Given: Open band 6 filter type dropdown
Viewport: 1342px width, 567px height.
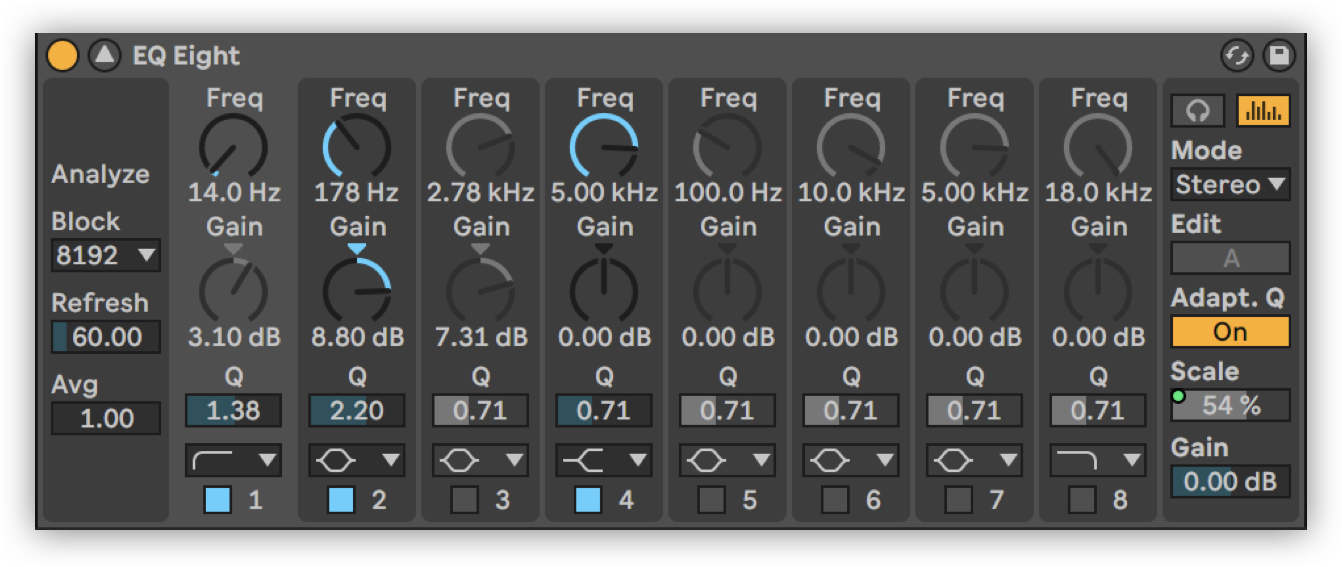Looking at the screenshot, I should click(x=851, y=460).
